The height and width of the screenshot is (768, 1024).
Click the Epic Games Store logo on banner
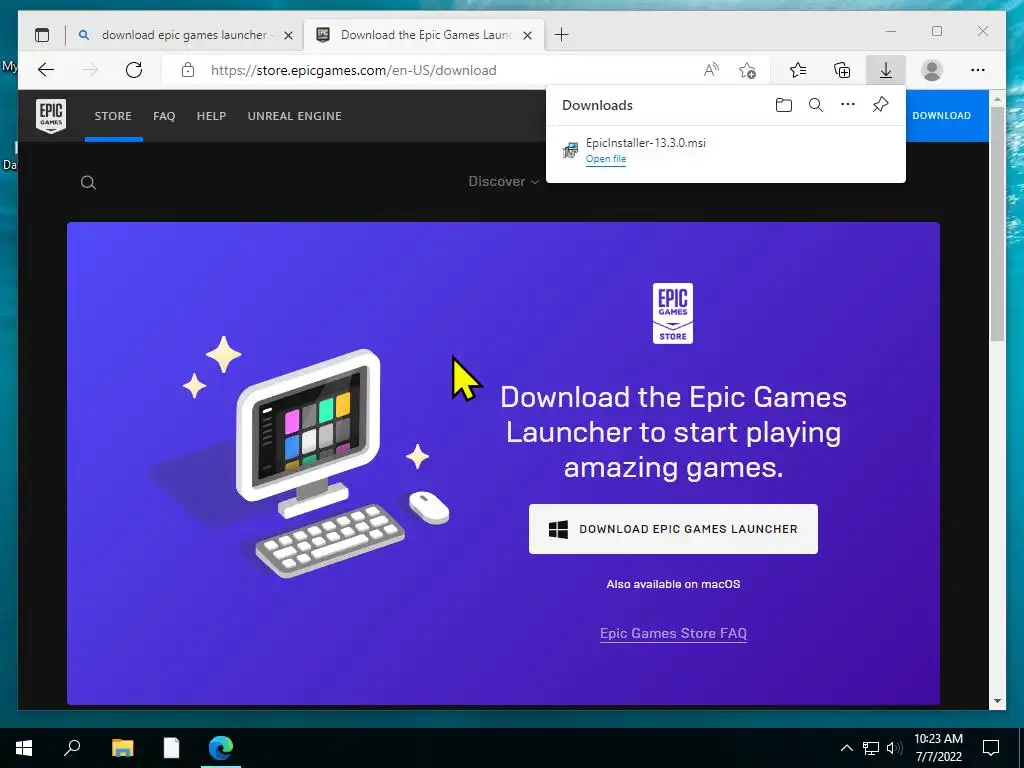tap(673, 313)
